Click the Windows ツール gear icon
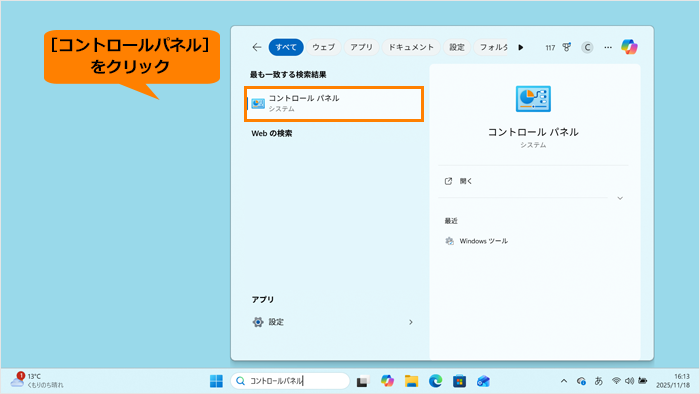Viewport: 700px width, 394px height. coord(450,241)
